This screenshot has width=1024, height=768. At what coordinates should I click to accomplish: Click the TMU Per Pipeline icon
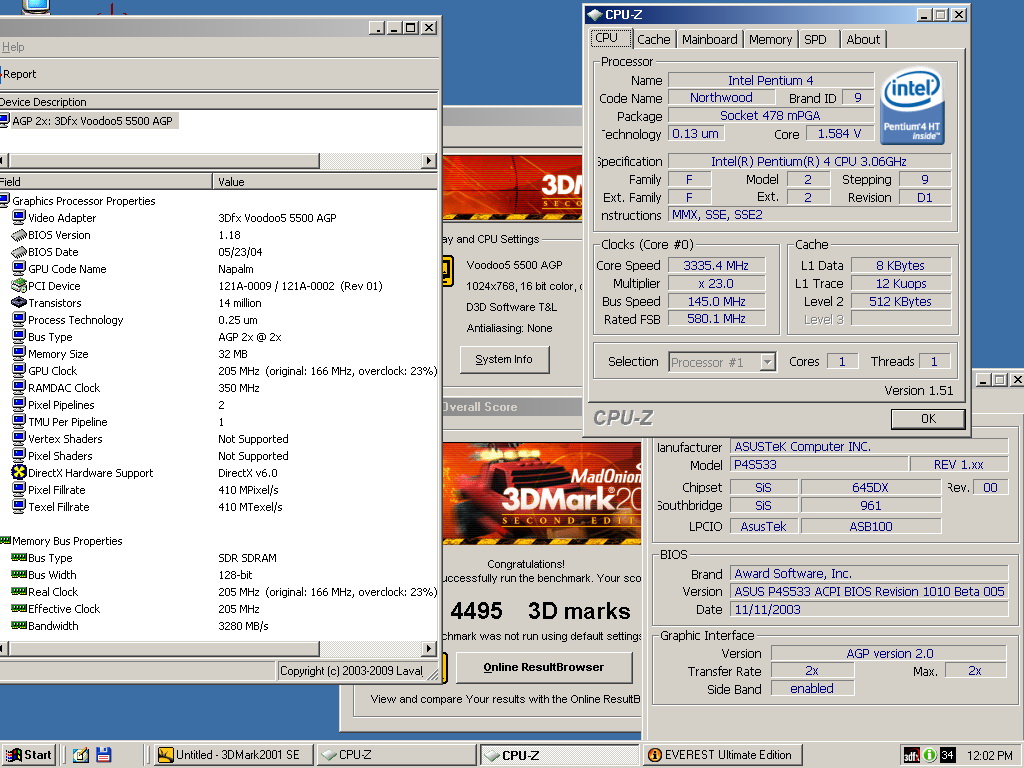[x=19, y=421]
